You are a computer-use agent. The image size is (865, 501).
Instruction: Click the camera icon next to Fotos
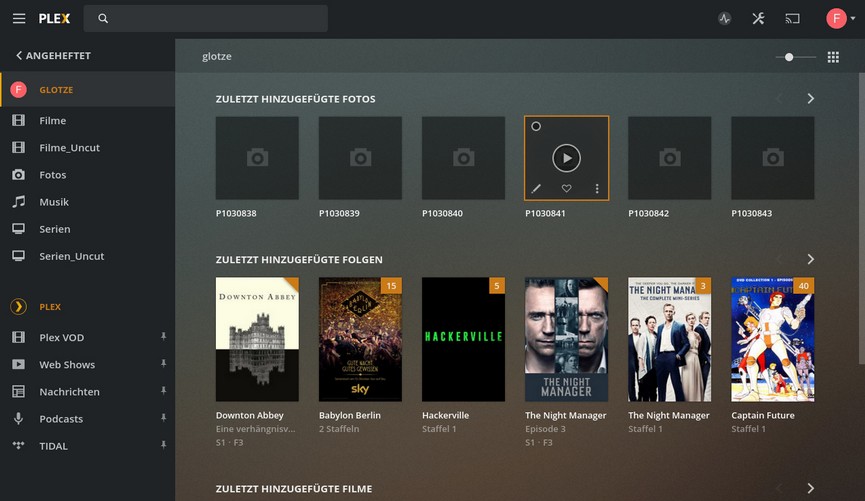18,174
